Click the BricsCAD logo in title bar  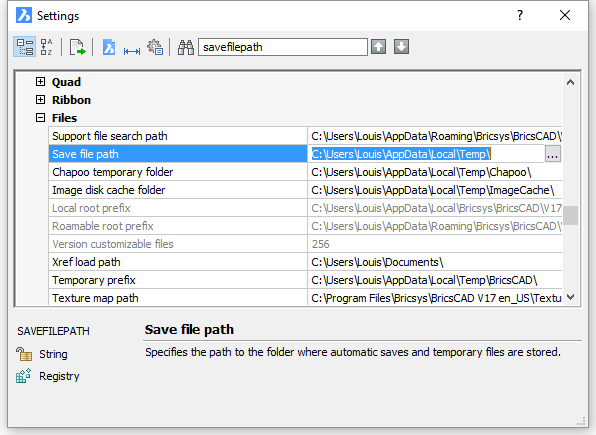click(x=24, y=16)
